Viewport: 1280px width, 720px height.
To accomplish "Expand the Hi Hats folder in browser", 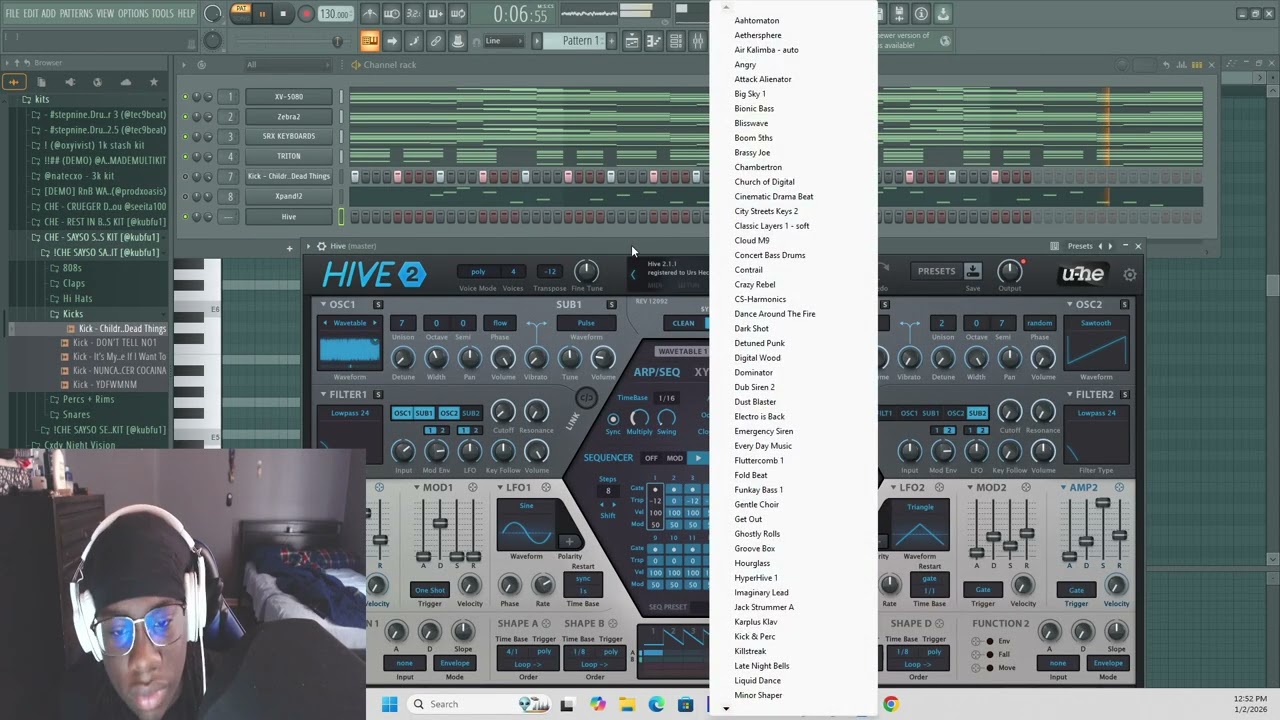I will tap(77, 298).
